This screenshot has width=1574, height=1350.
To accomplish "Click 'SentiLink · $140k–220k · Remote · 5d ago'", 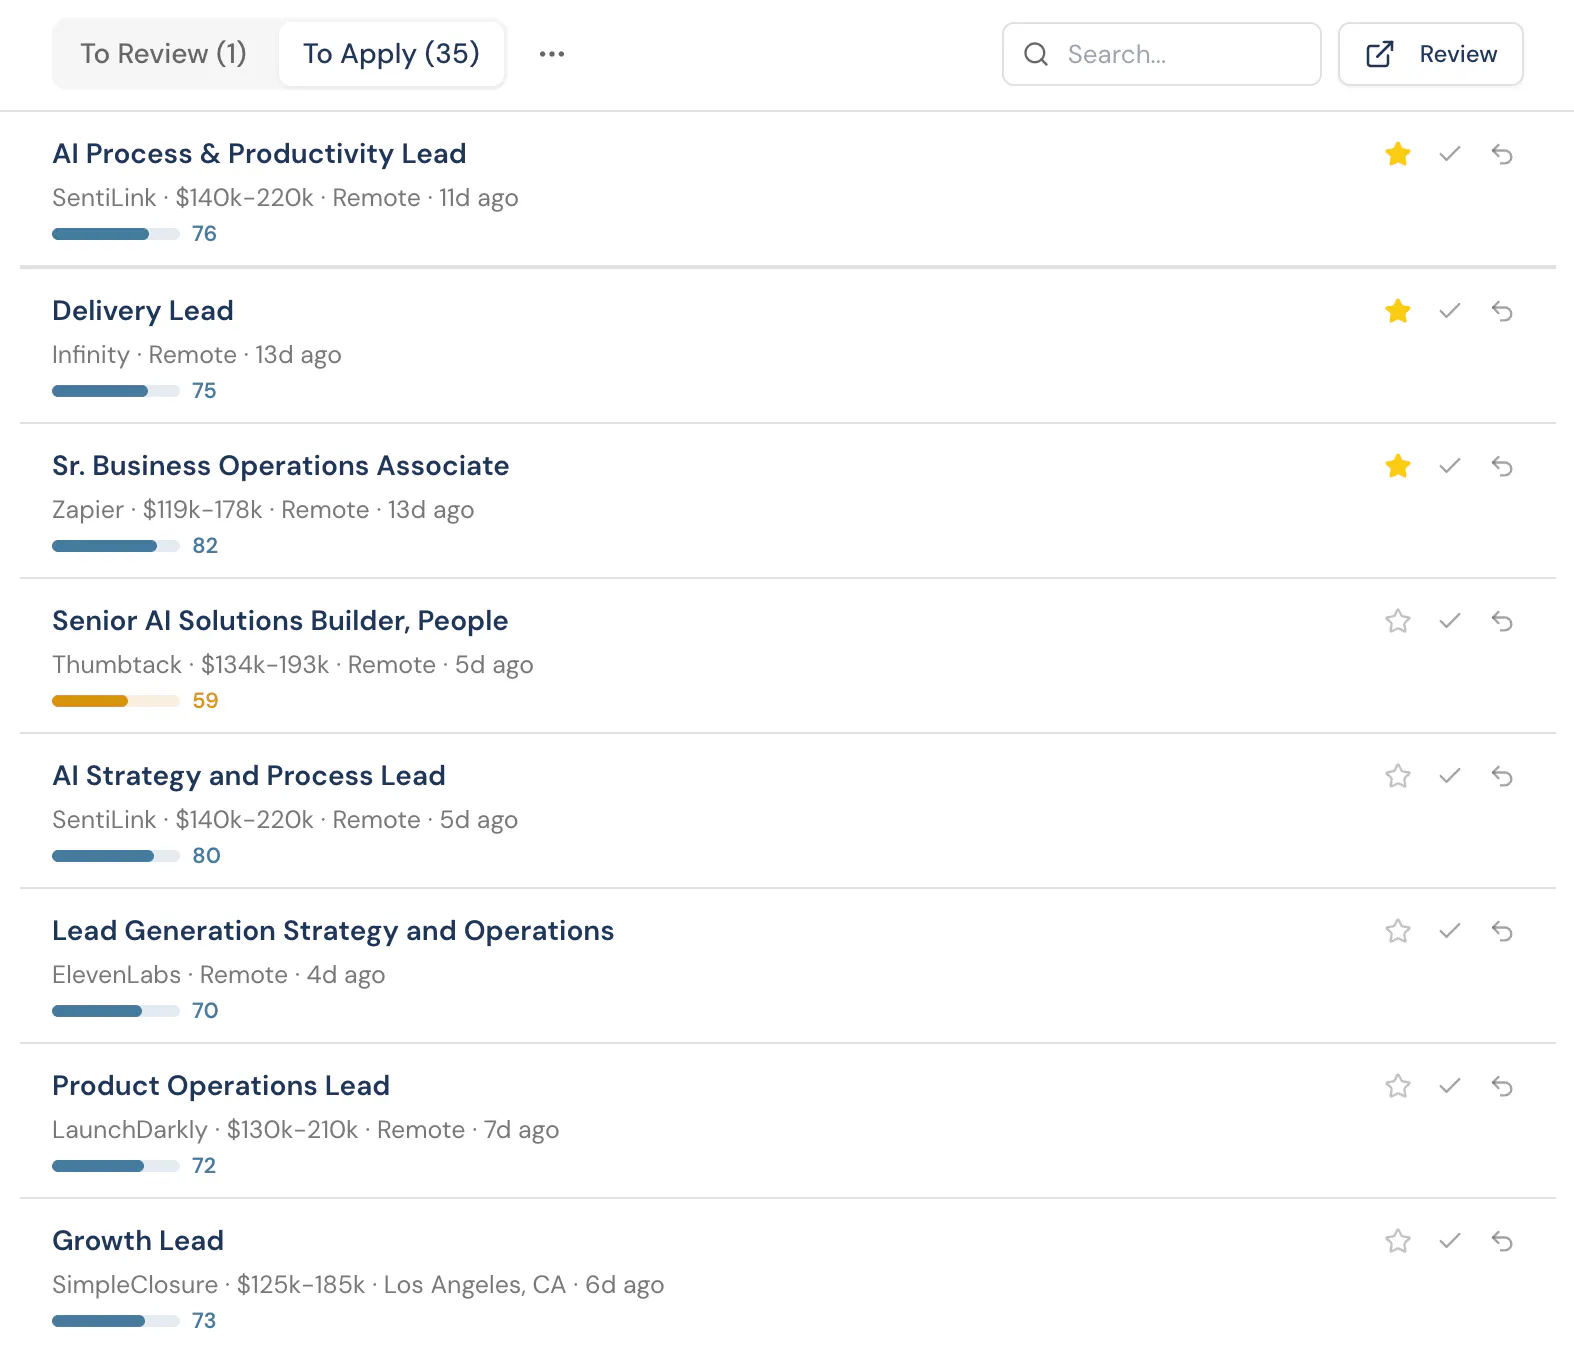I will (285, 820).
